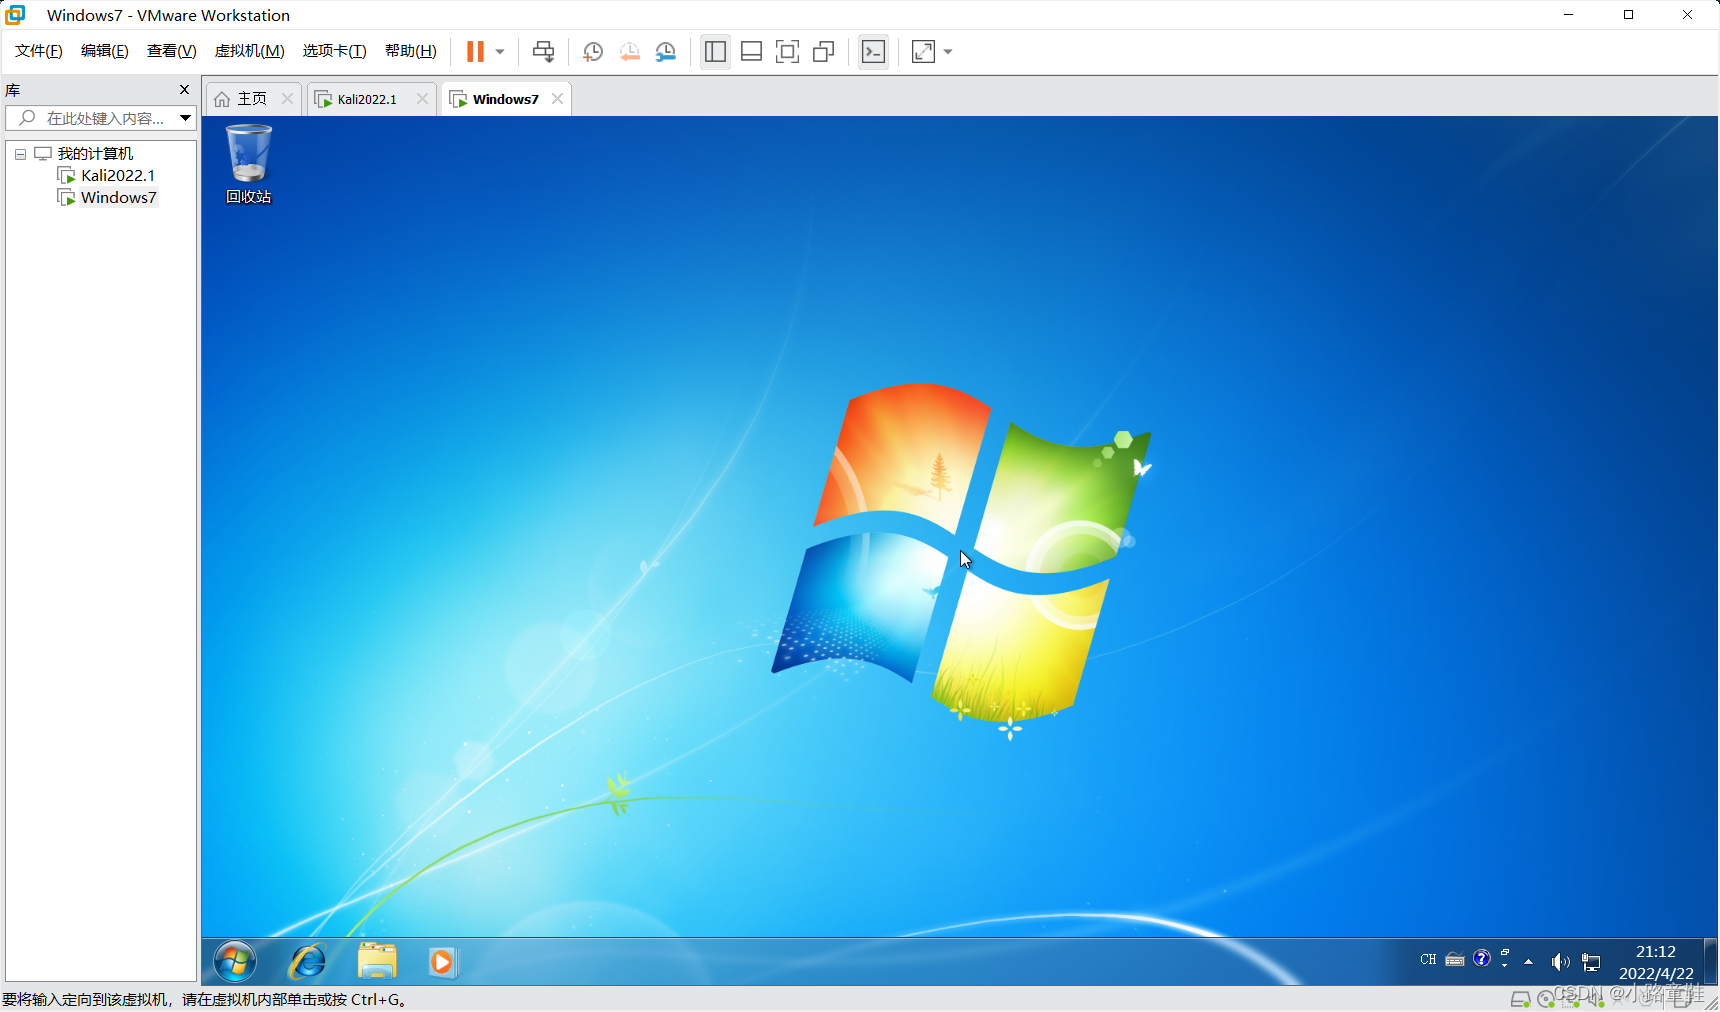The width and height of the screenshot is (1720, 1012).
Task: Launch Windows Media Player from taskbar
Action: [x=442, y=962]
